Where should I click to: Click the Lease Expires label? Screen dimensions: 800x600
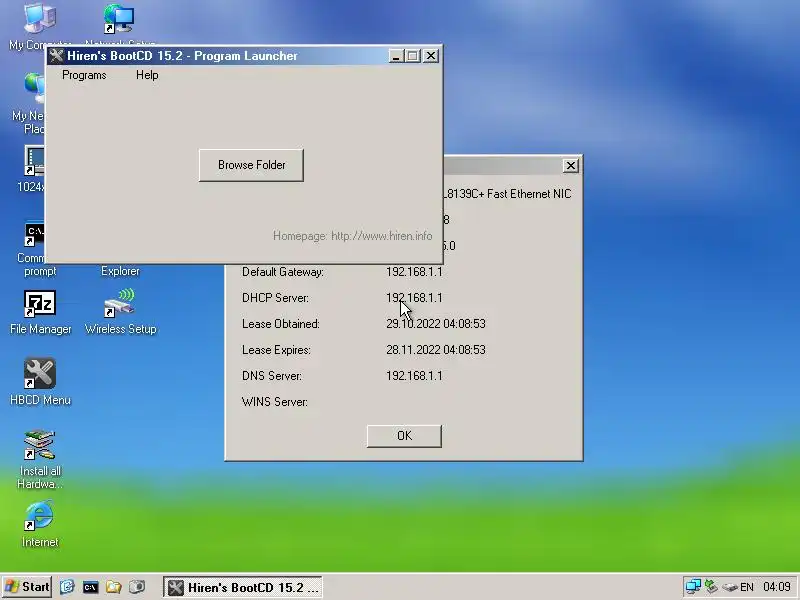(276, 350)
